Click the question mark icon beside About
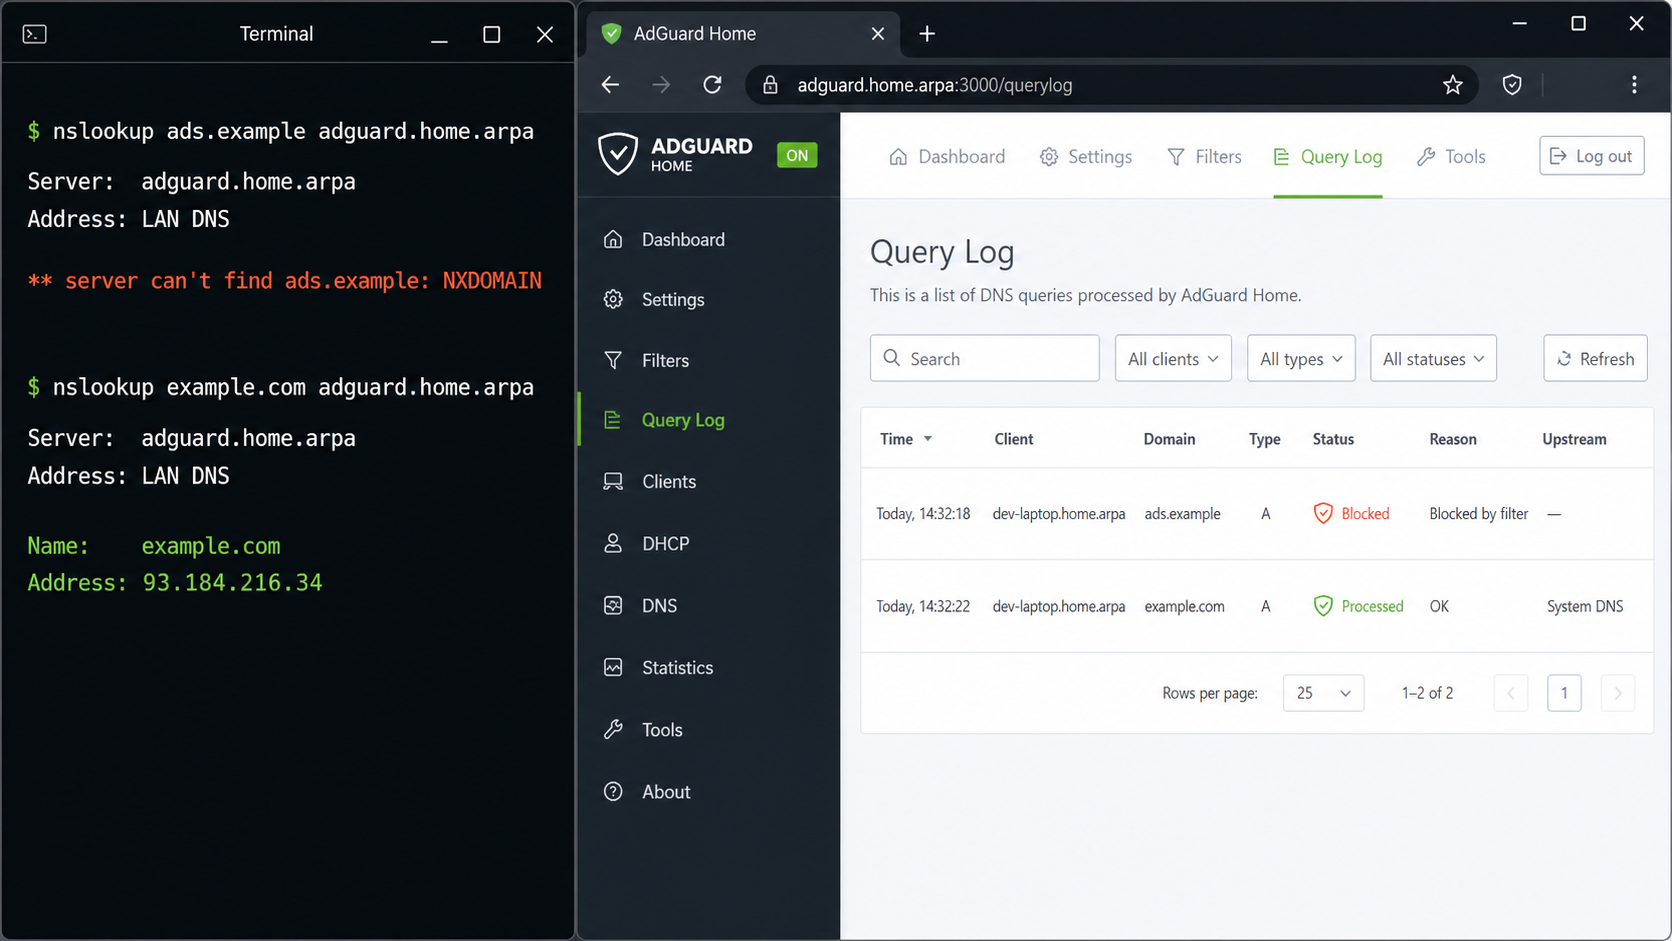 613,791
